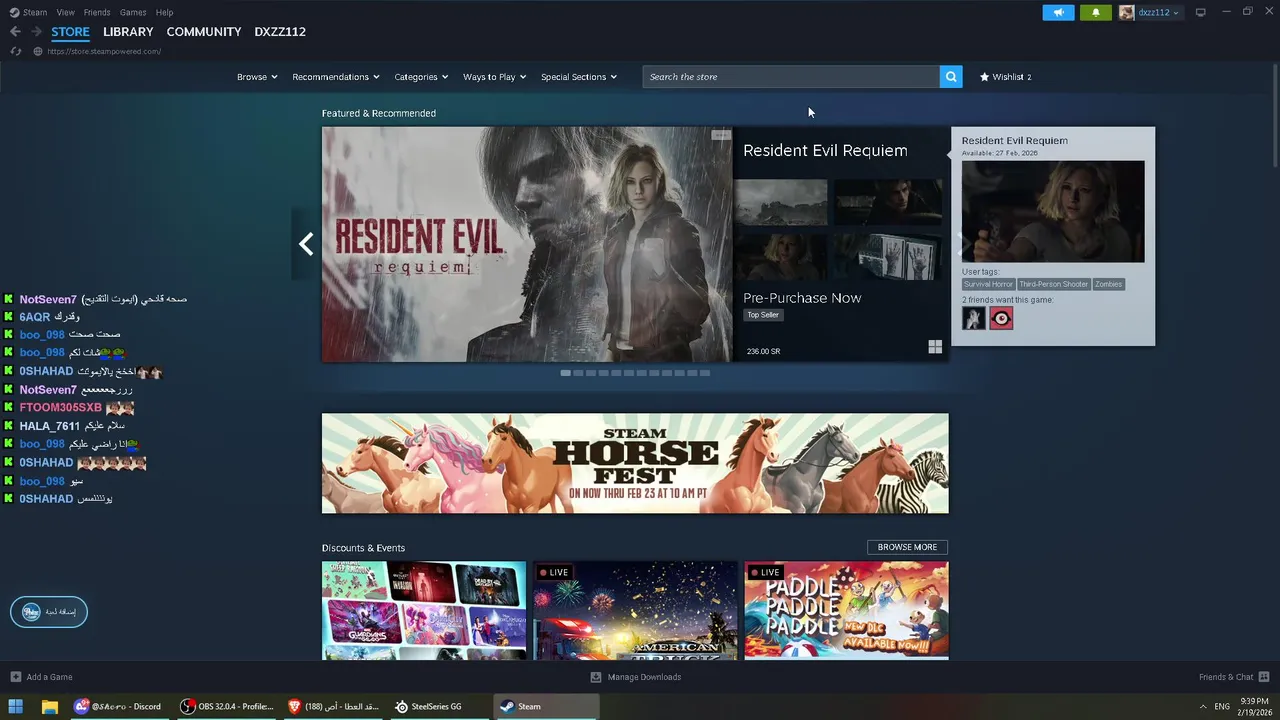
Task: Open Steam Big Picture mode icon
Action: (1200, 12)
